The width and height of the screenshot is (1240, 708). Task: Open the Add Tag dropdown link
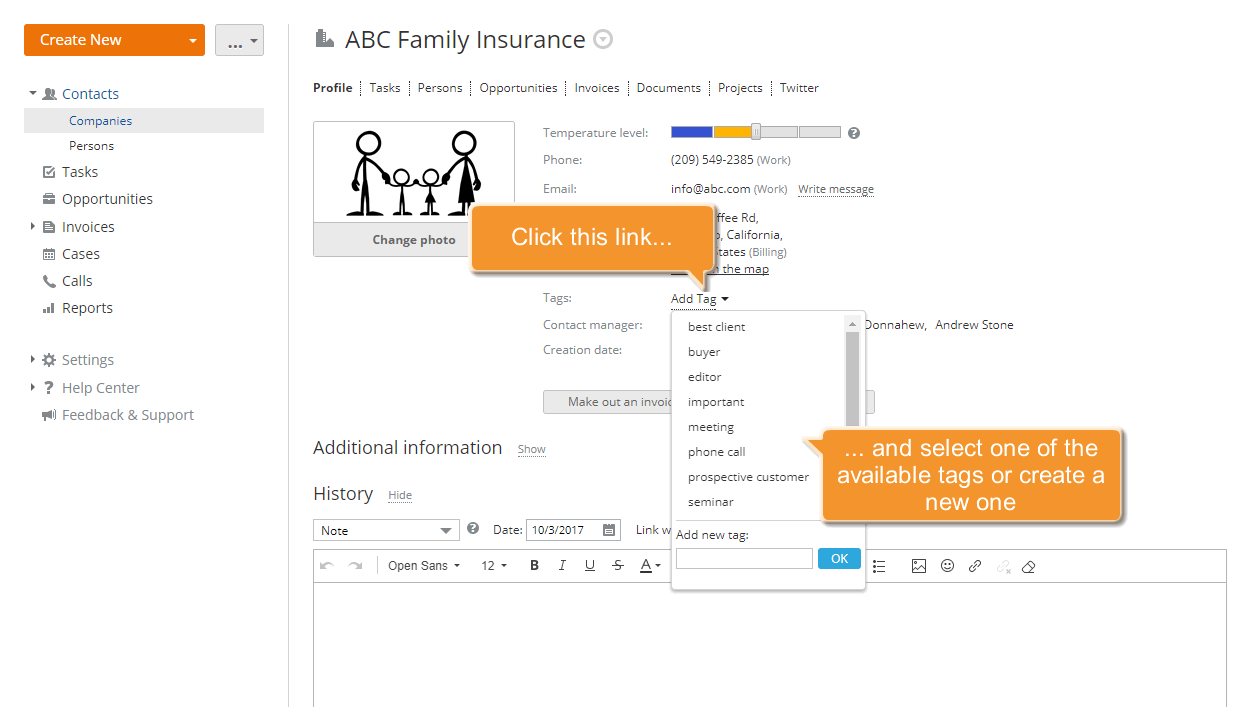click(x=698, y=299)
